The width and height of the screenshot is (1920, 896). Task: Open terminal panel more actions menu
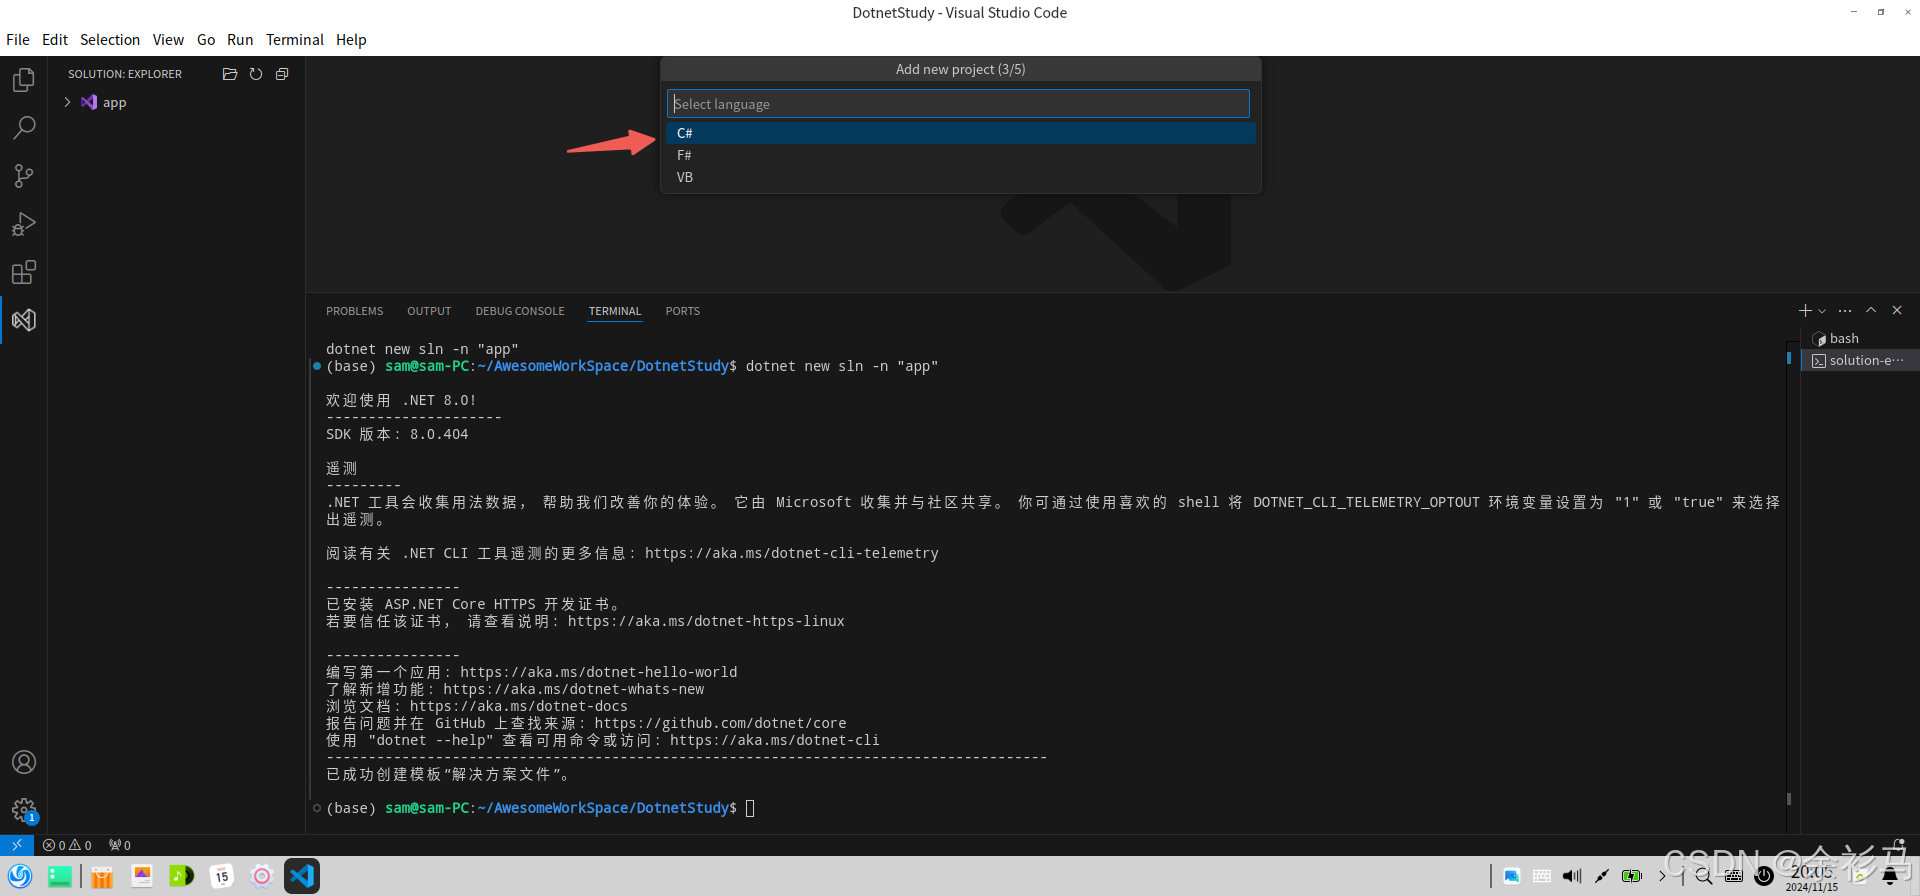(x=1845, y=311)
